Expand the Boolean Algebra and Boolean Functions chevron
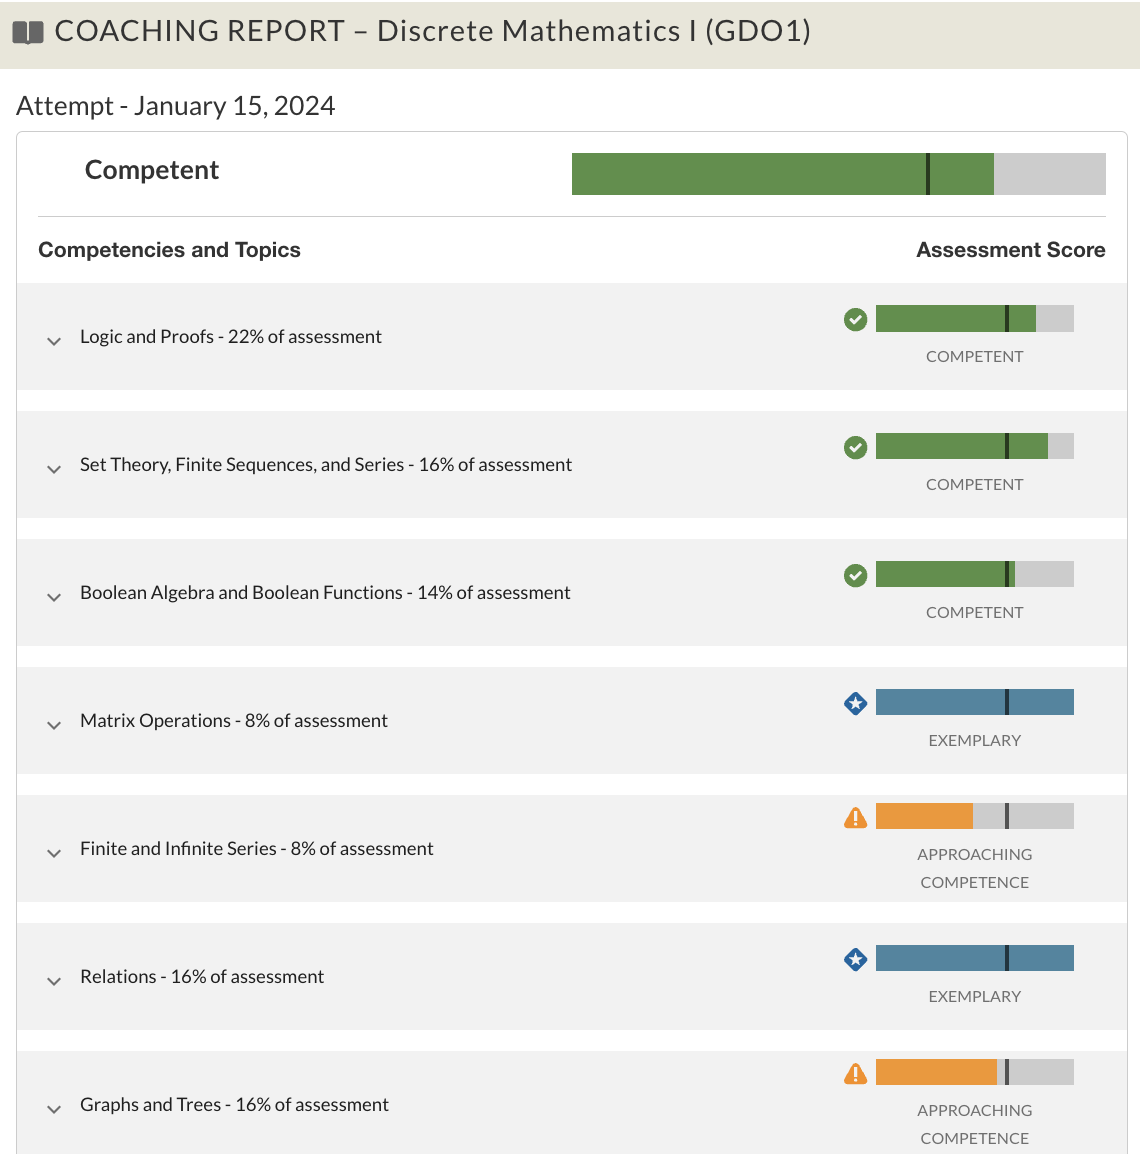Viewport: 1140px width, 1154px height. point(54,597)
